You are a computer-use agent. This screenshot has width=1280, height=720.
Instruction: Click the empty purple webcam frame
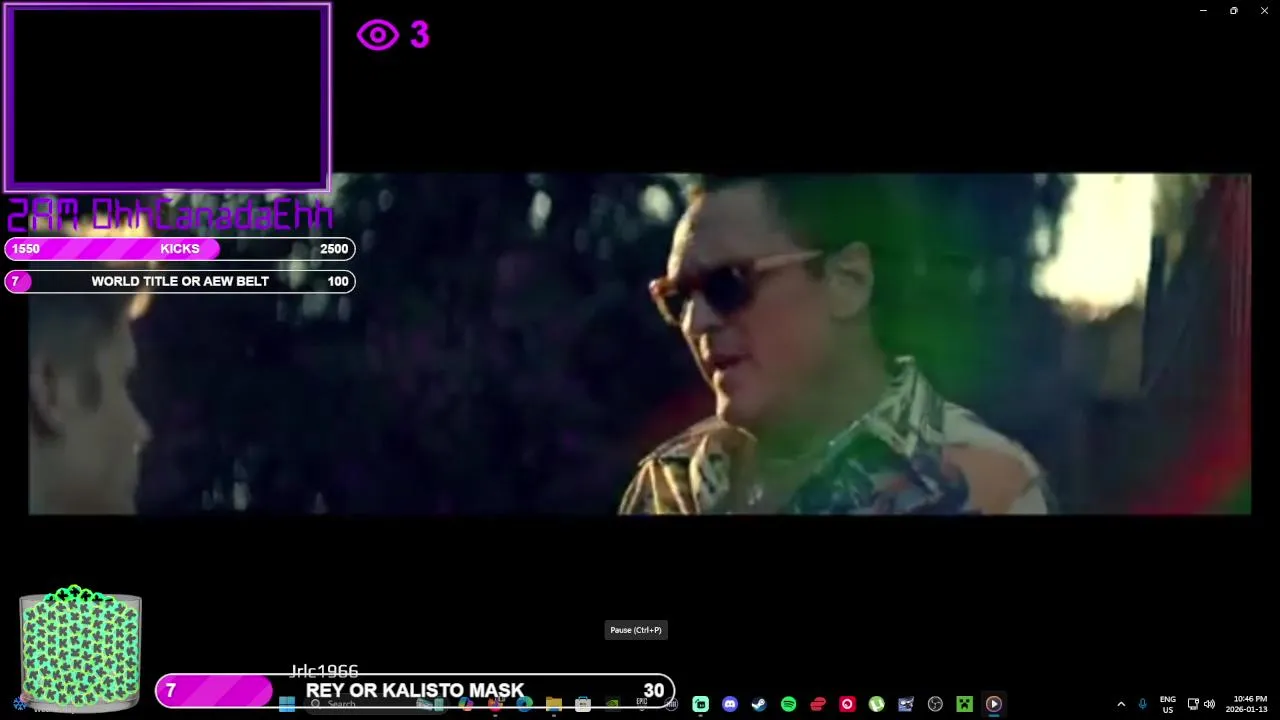167,97
